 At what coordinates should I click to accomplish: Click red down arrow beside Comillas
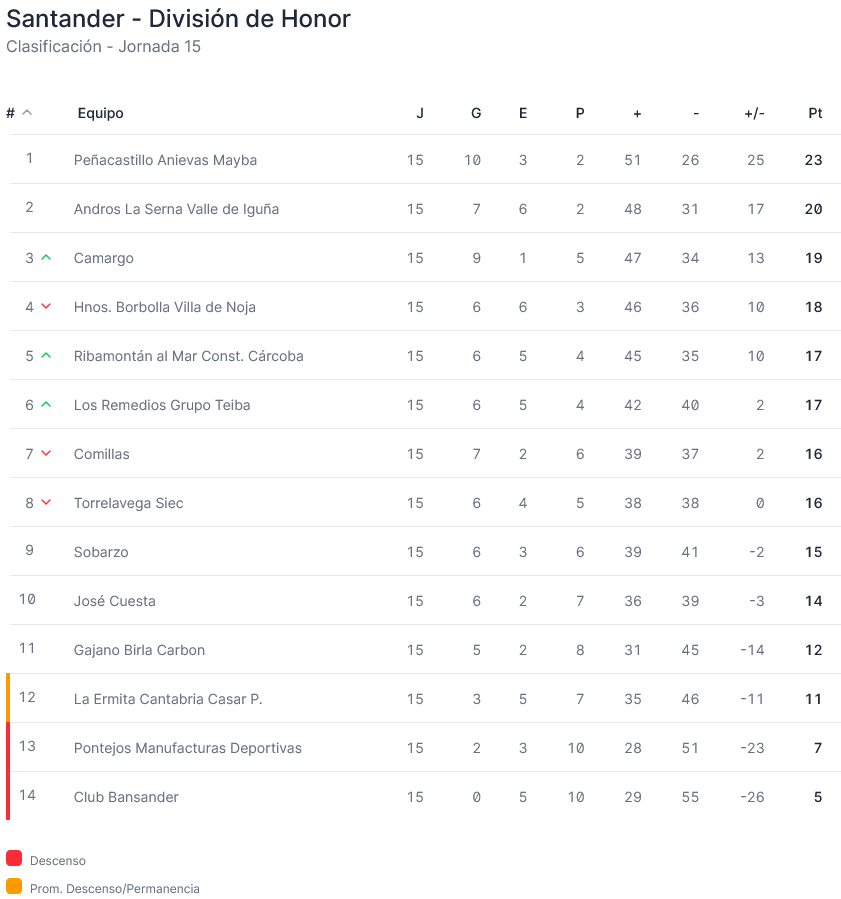pos(46,454)
